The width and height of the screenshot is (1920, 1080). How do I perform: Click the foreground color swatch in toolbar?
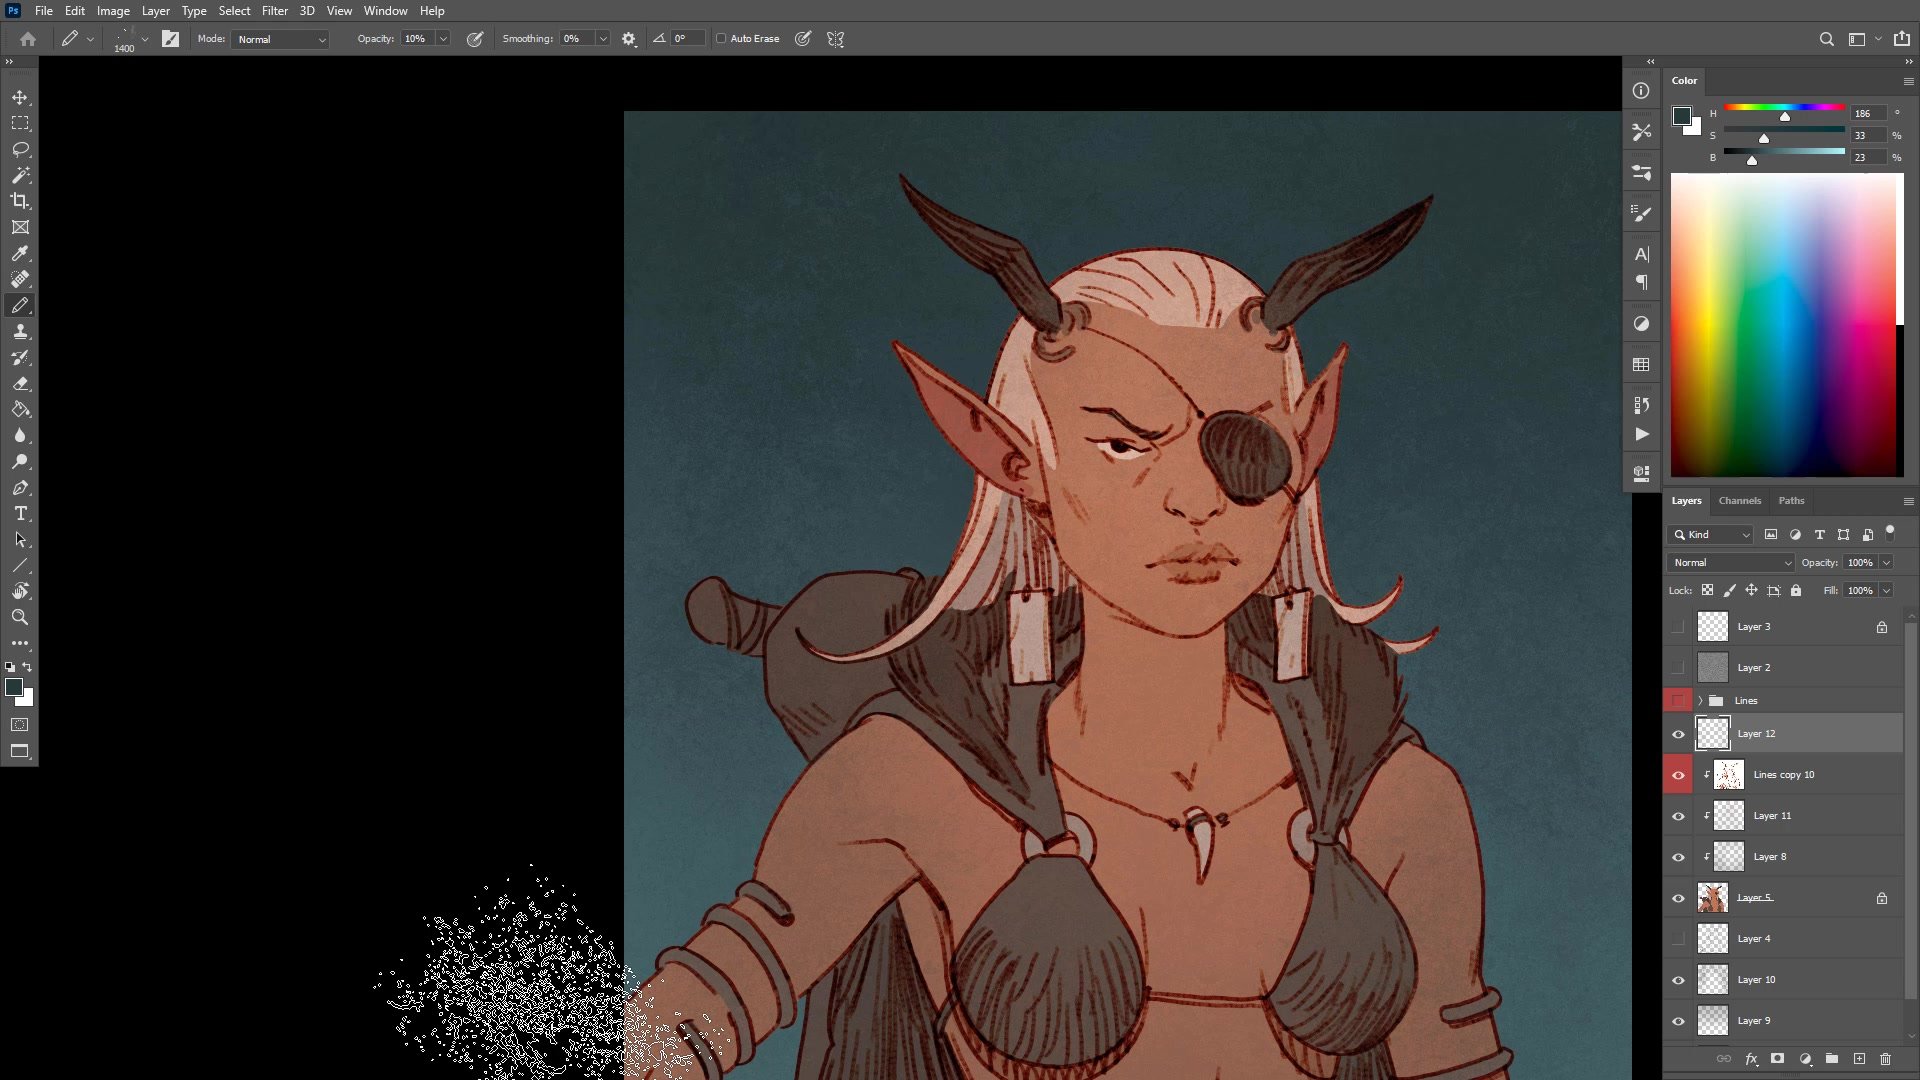pos(14,687)
